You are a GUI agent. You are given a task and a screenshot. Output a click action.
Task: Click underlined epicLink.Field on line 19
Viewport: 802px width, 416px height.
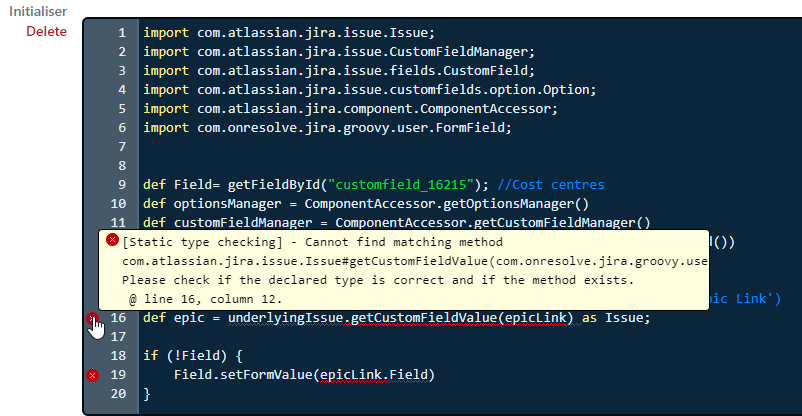point(373,375)
